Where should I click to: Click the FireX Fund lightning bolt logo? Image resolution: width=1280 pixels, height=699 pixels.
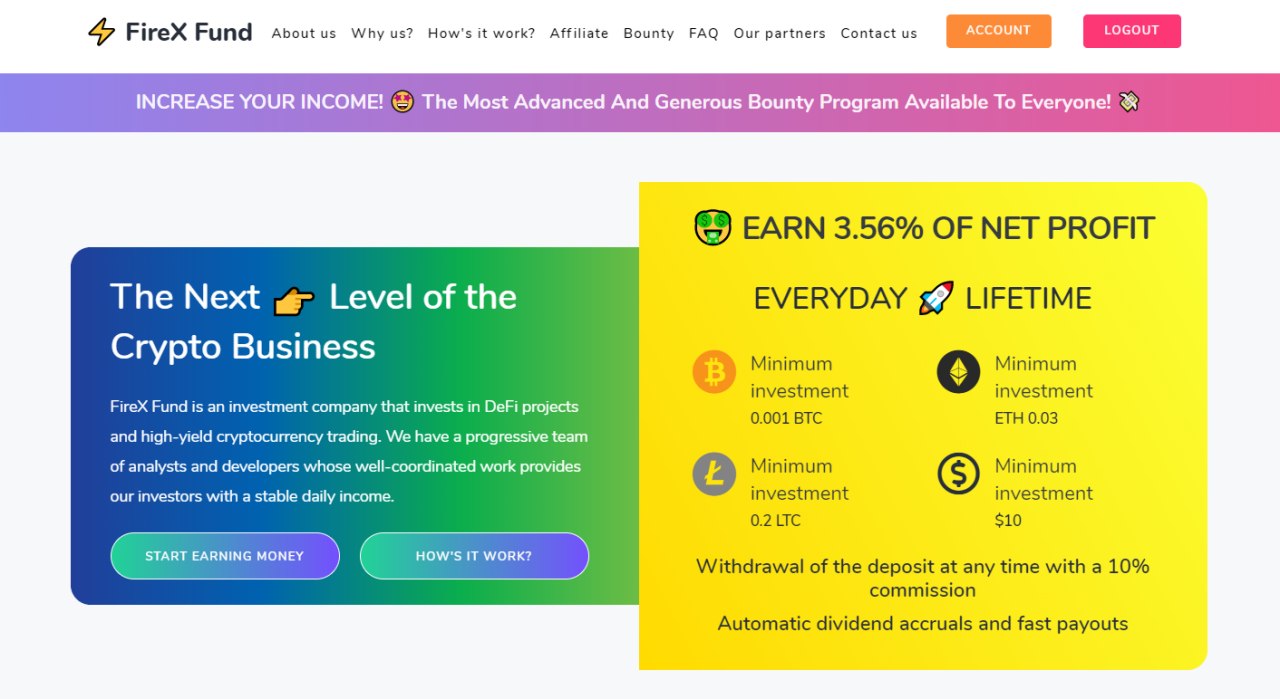click(102, 32)
